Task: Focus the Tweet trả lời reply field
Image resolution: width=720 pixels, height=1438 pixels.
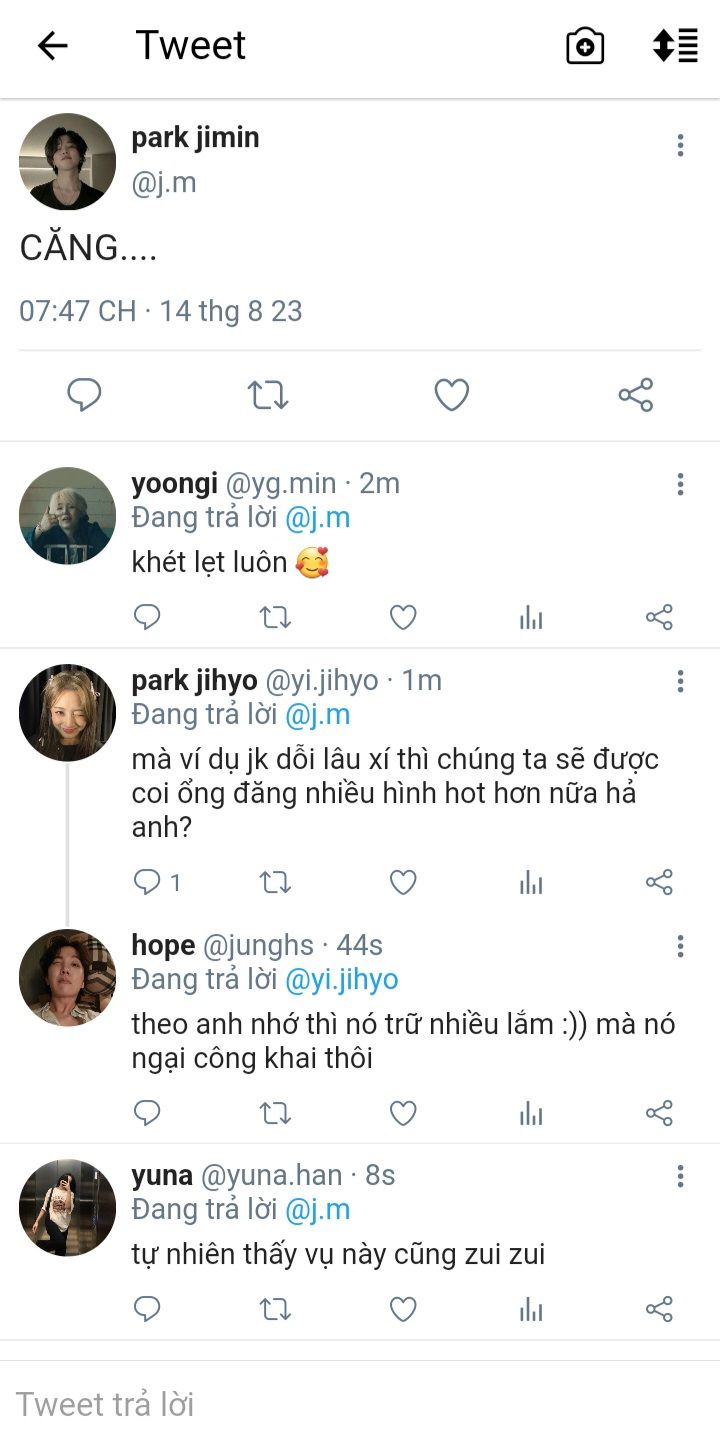Action: [x=360, y=1404]
